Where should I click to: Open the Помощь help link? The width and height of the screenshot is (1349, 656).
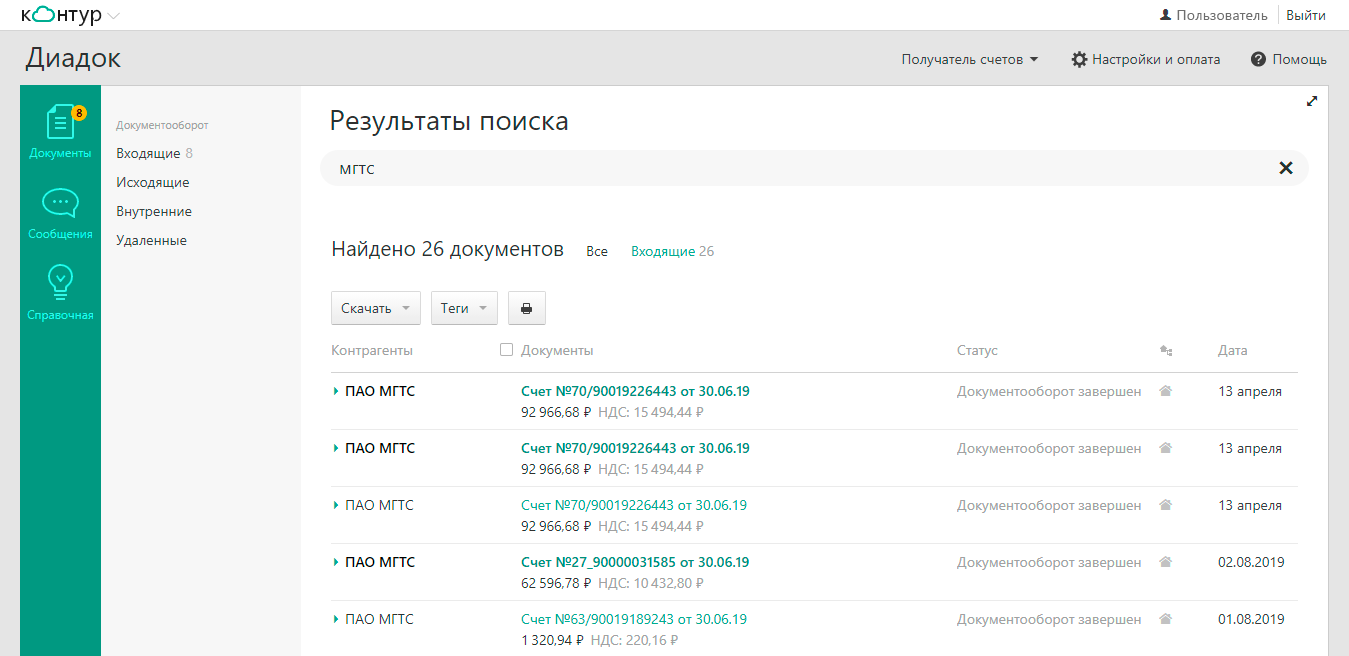pyautogui.click(x=1289, y=59)
